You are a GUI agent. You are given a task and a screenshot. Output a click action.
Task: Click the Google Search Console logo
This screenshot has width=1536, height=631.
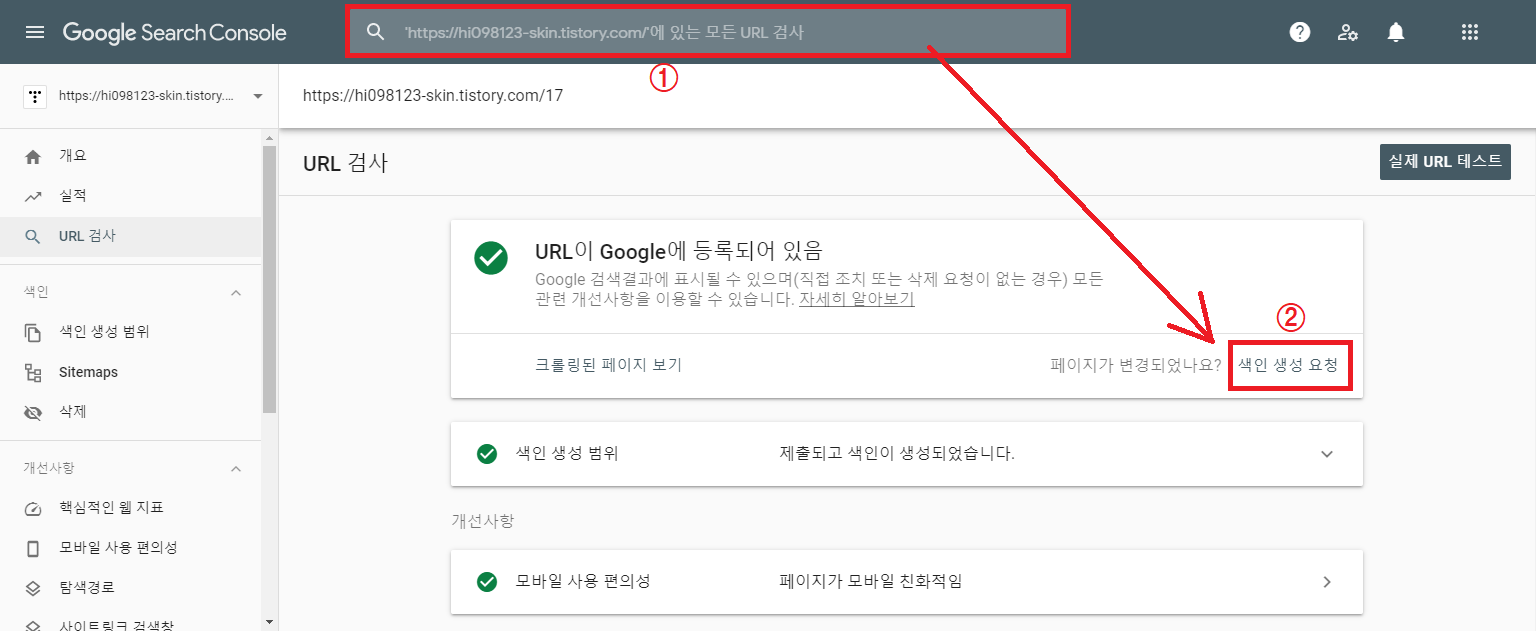point(175,32)
